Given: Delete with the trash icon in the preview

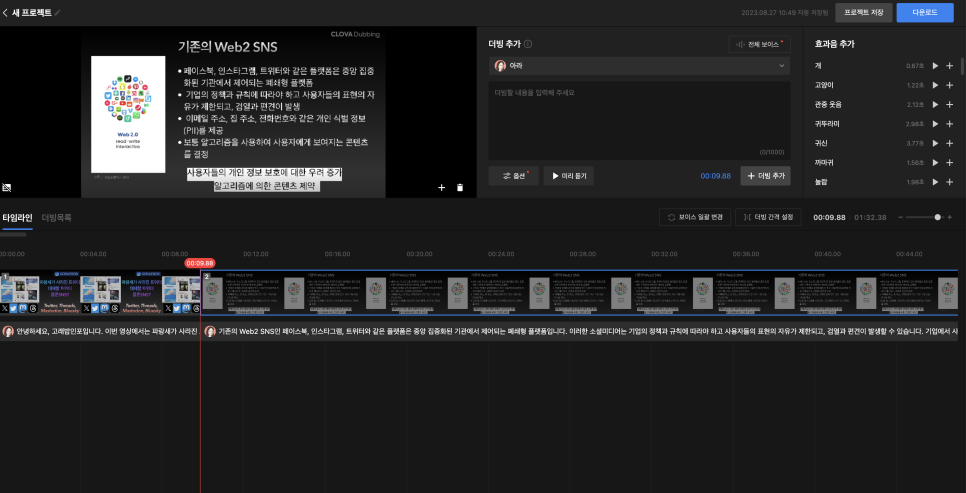Looking at the screenshot, I should coord(460,187).
